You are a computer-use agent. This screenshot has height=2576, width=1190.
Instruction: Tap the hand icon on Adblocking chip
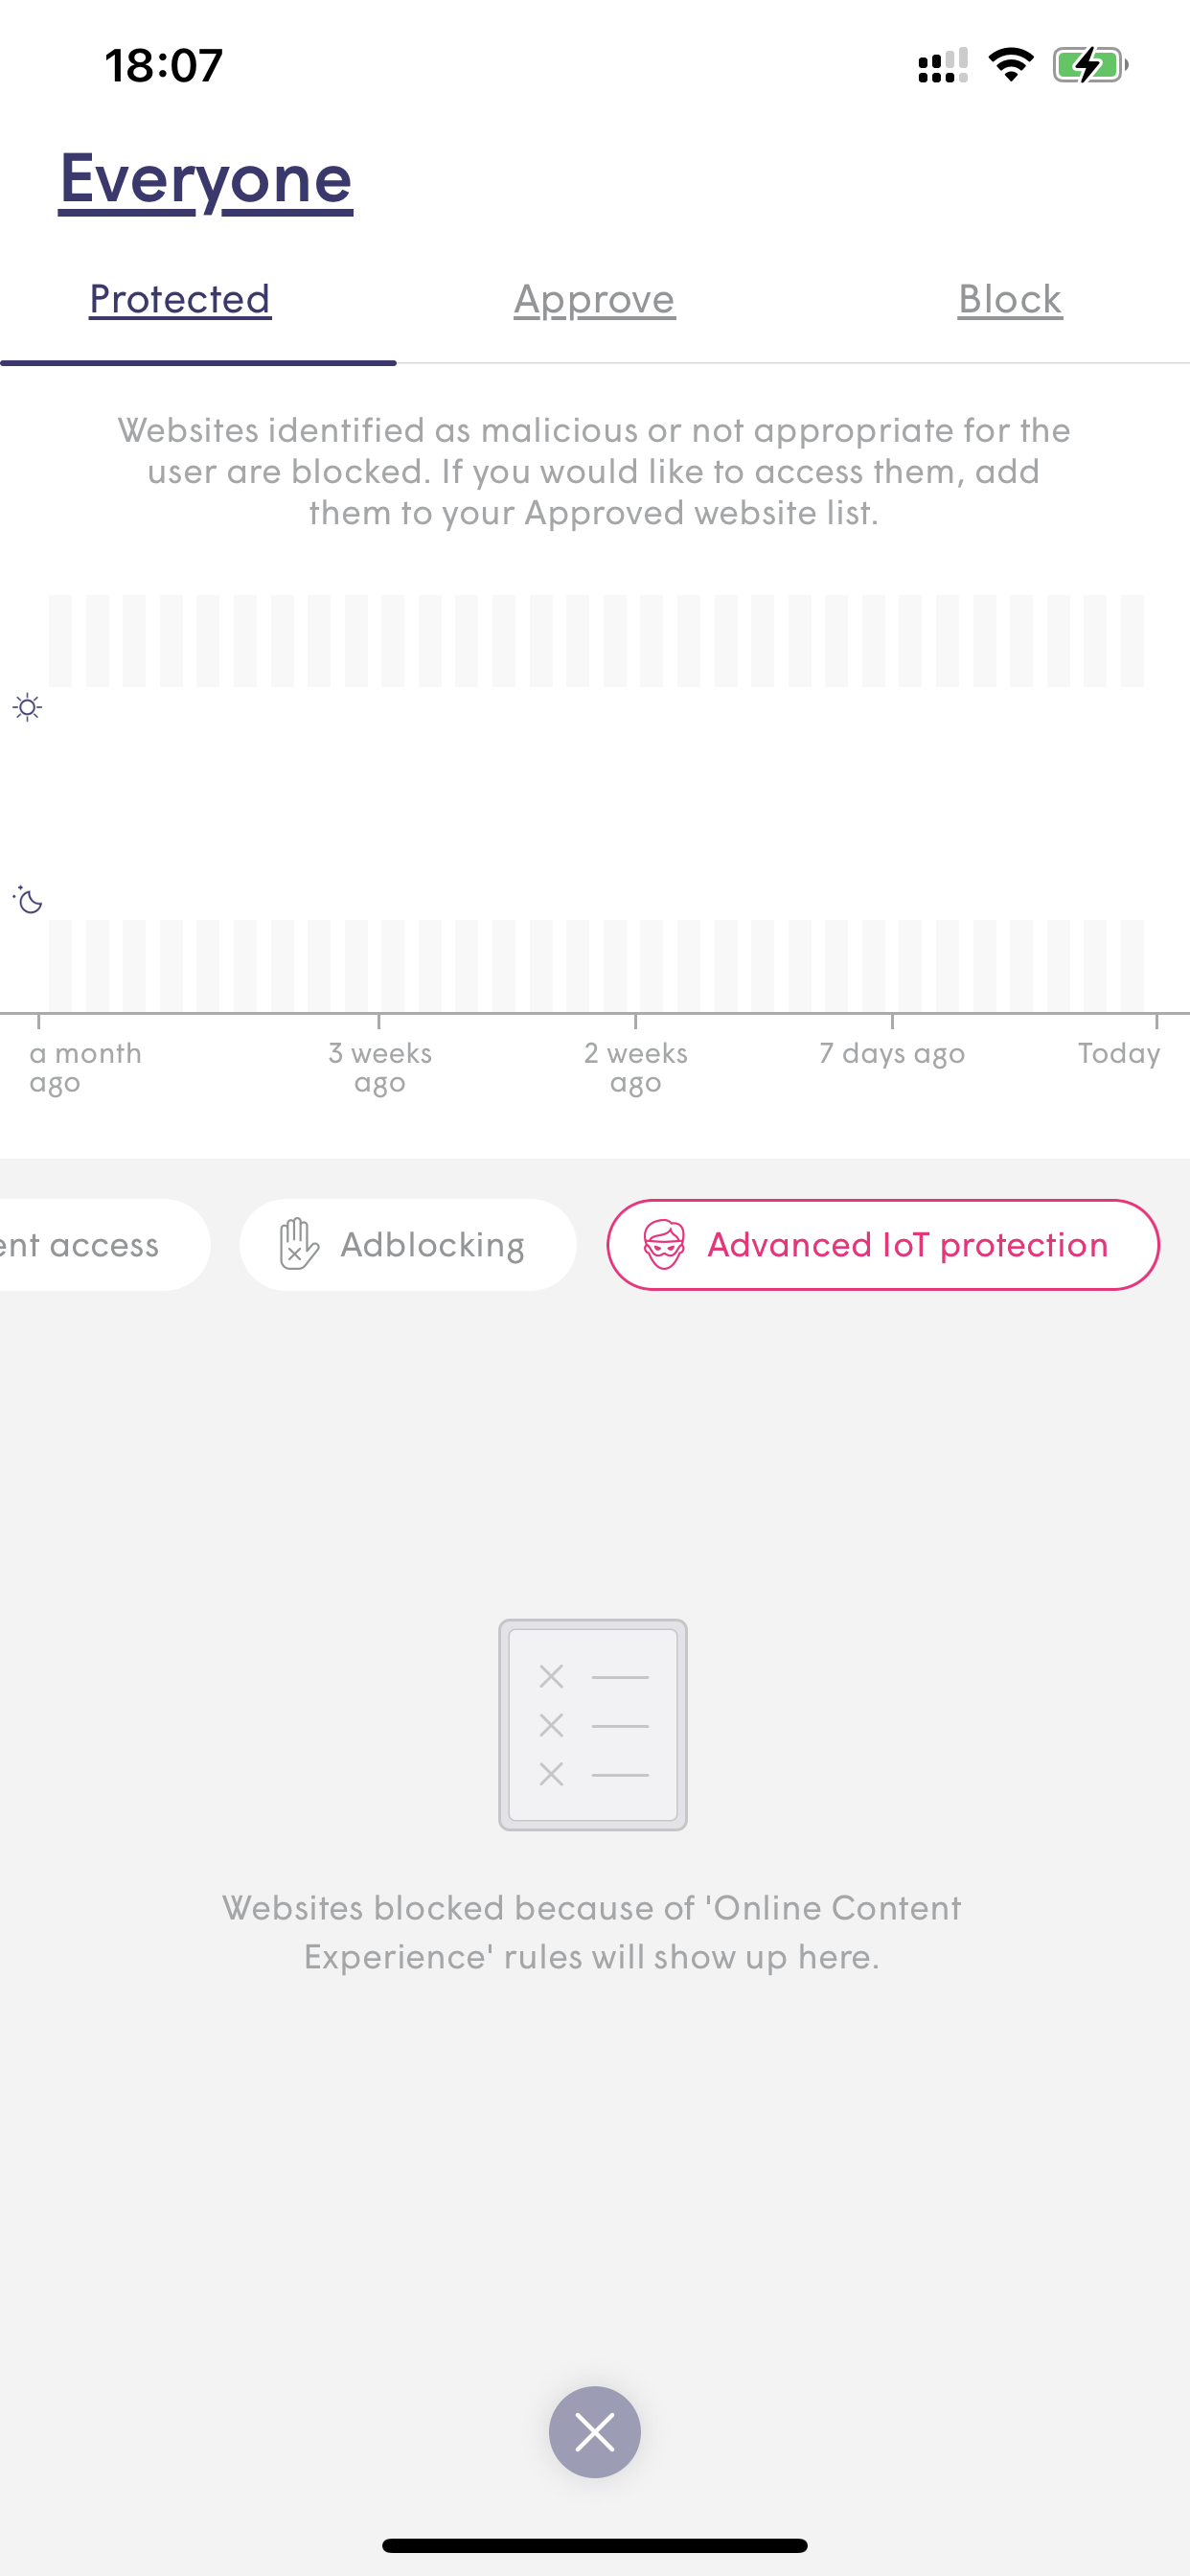298,1244
